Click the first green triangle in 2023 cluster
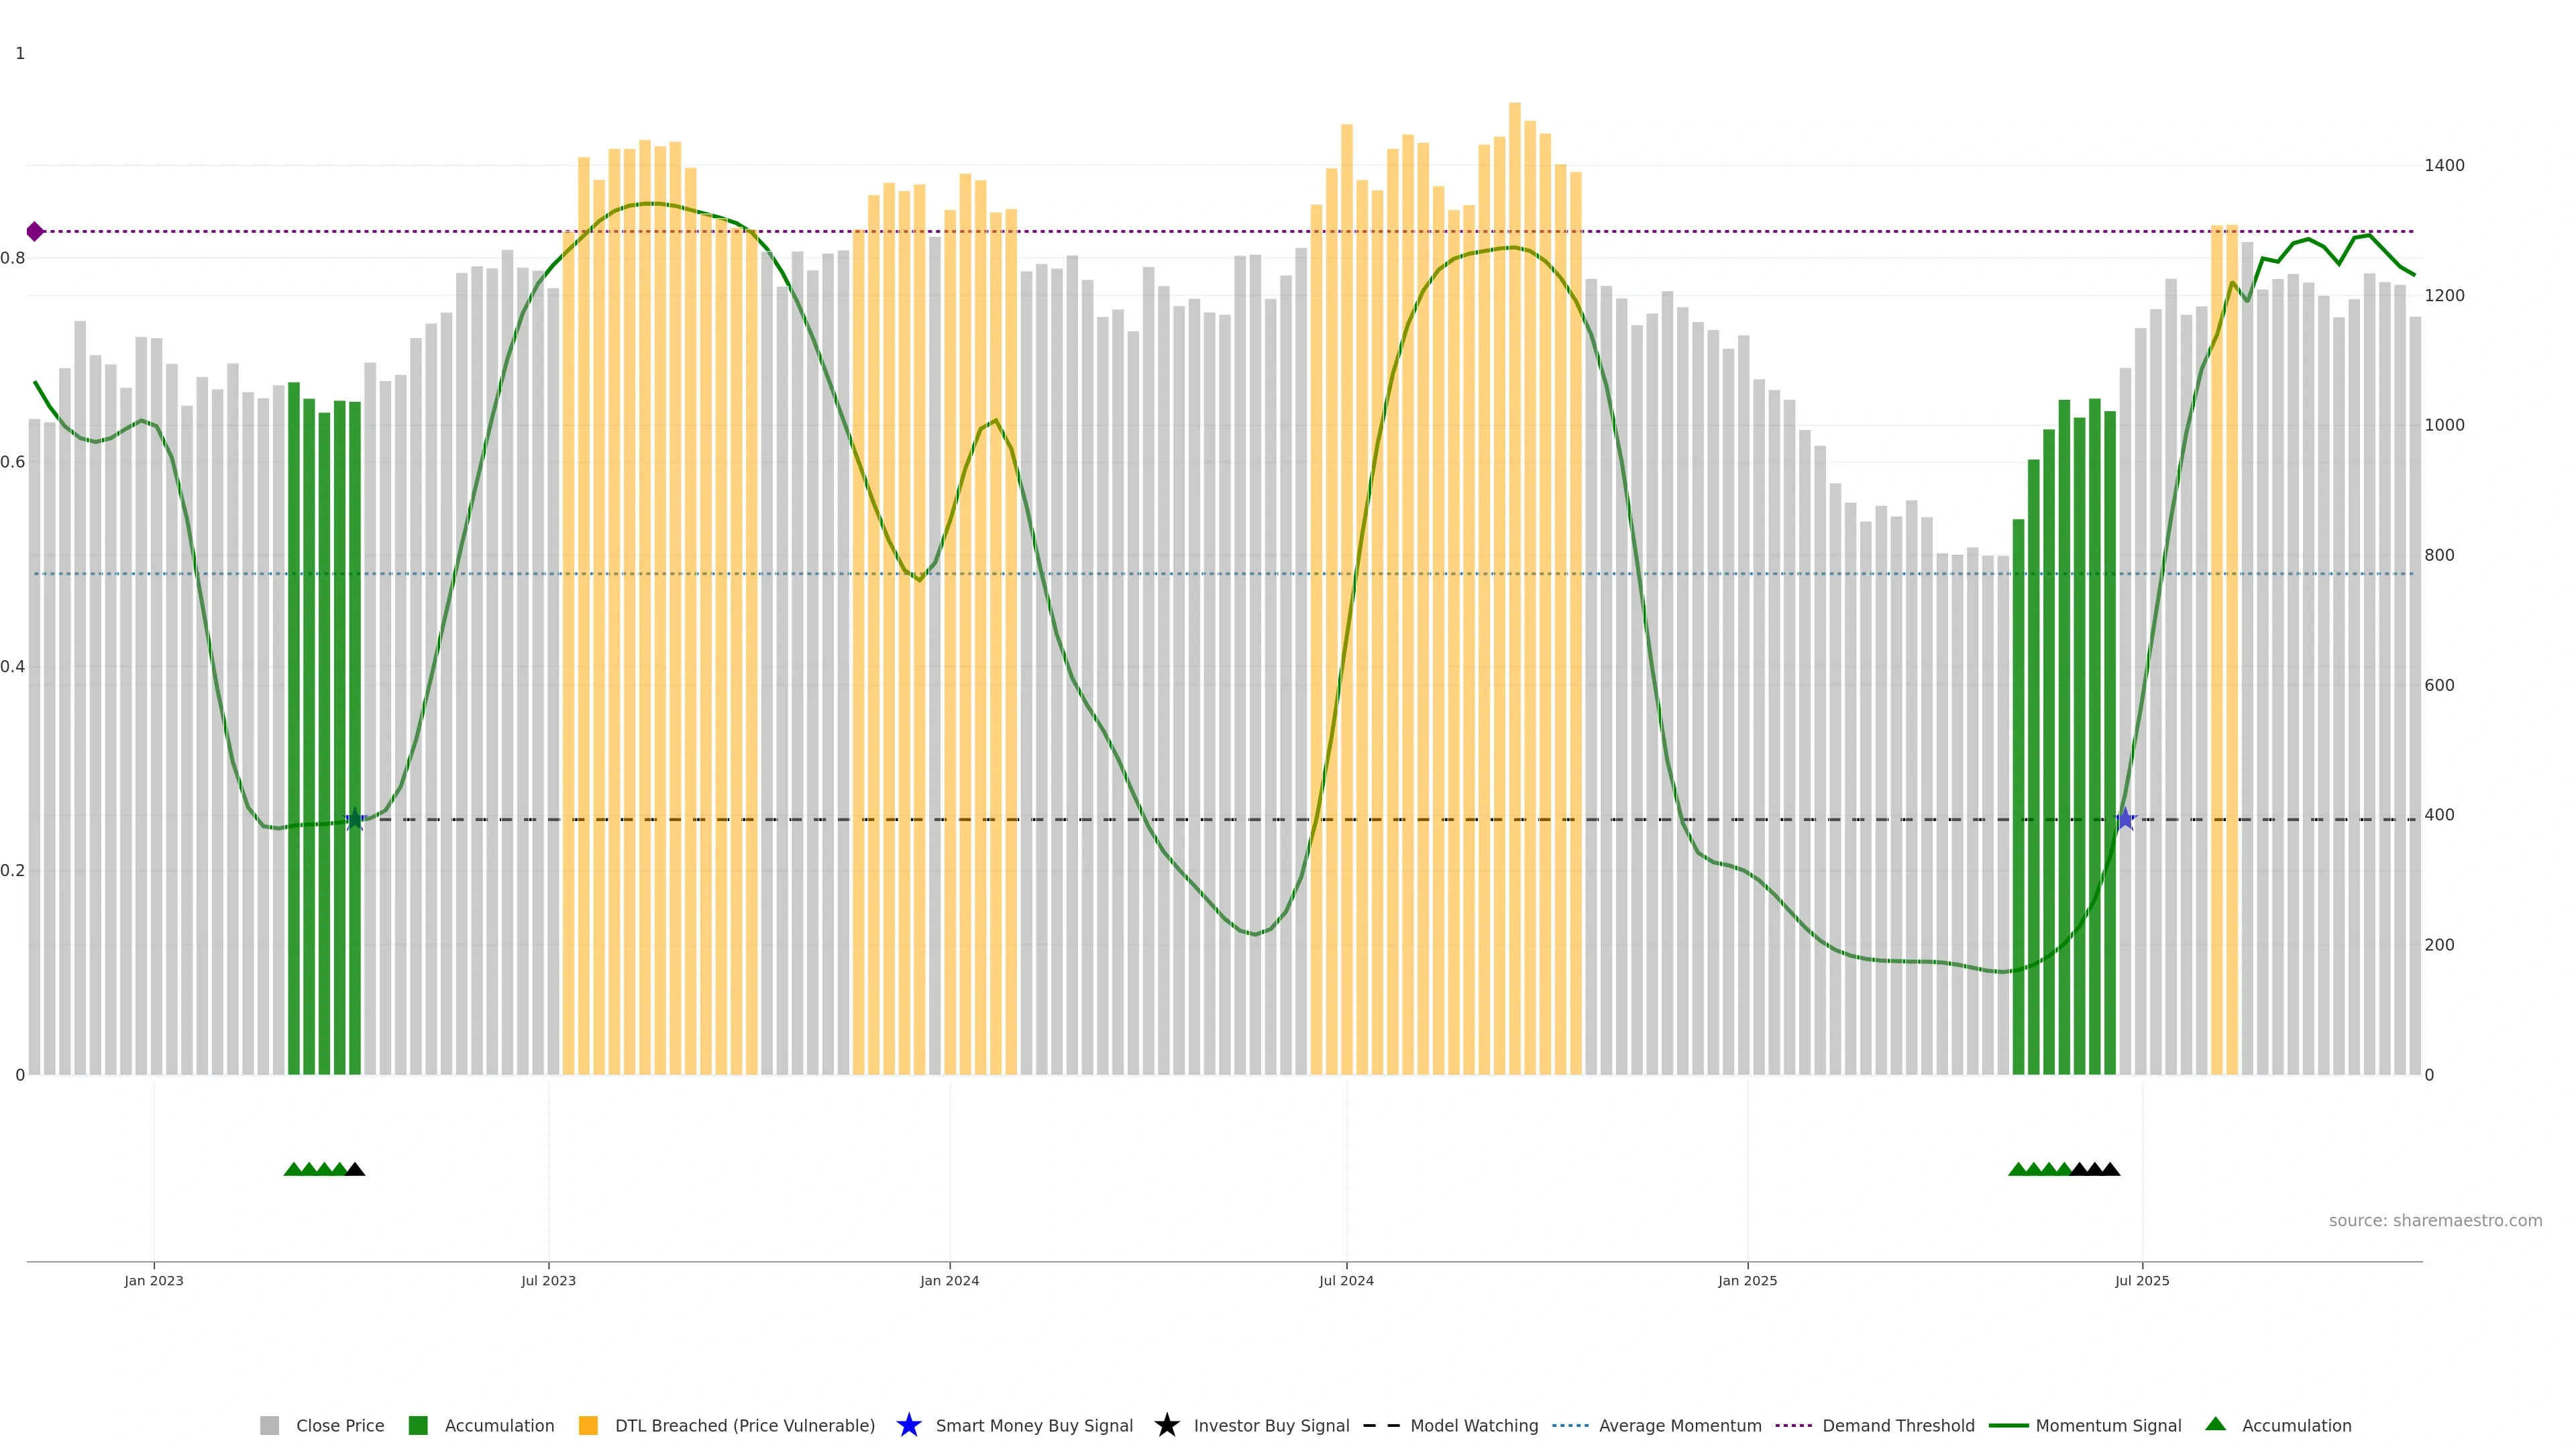This screenshot has height=1449, width=2576. [x=293, y=1169]
